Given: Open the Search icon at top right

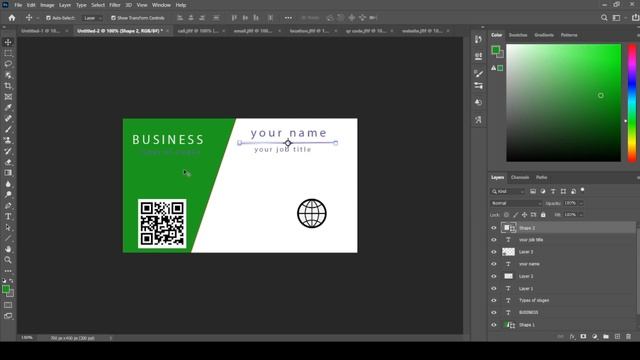Looking at the screenshot, I should pos(604,18).
